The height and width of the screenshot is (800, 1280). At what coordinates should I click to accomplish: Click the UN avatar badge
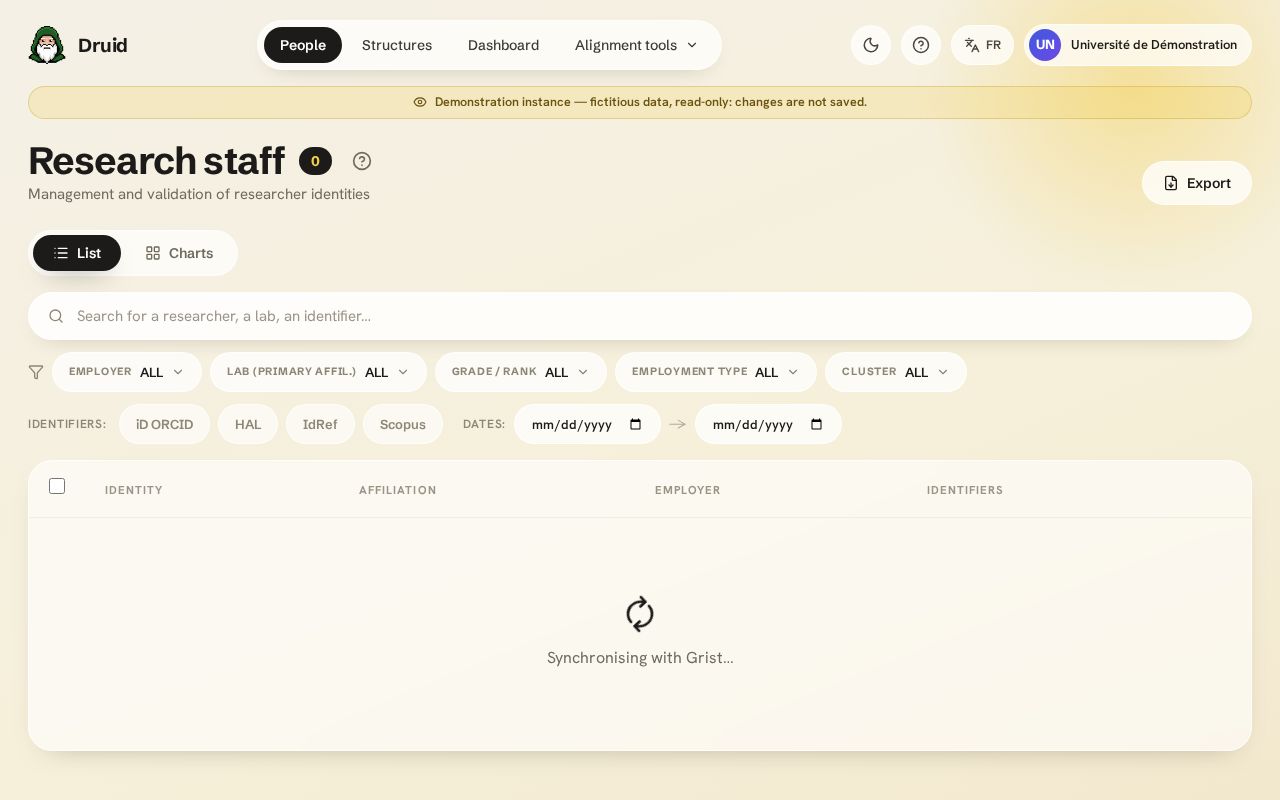coord(1045,45)
